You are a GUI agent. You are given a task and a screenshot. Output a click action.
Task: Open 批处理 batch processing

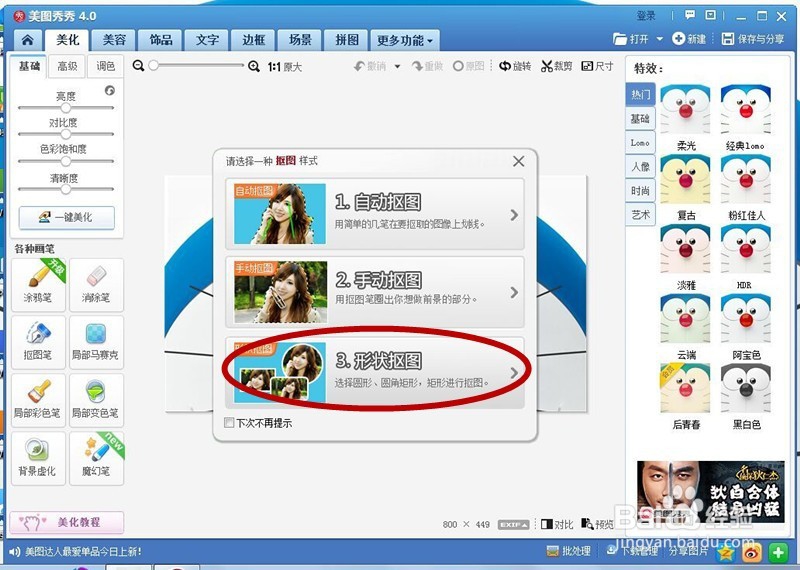(568, 552)
